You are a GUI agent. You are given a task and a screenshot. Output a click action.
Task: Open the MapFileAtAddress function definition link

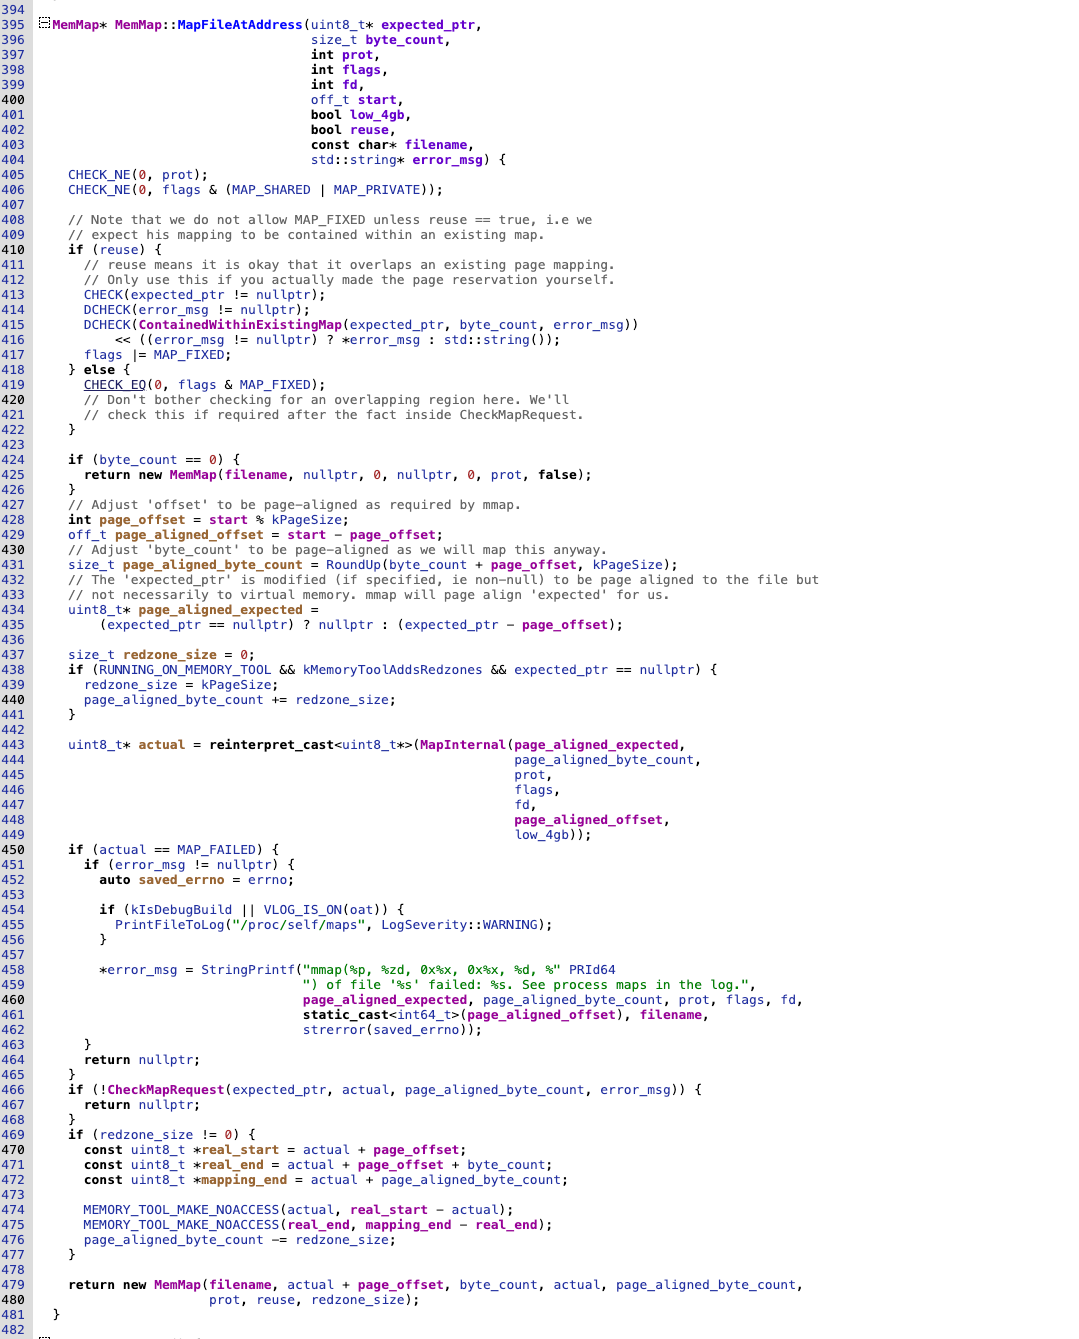[240, 25]
